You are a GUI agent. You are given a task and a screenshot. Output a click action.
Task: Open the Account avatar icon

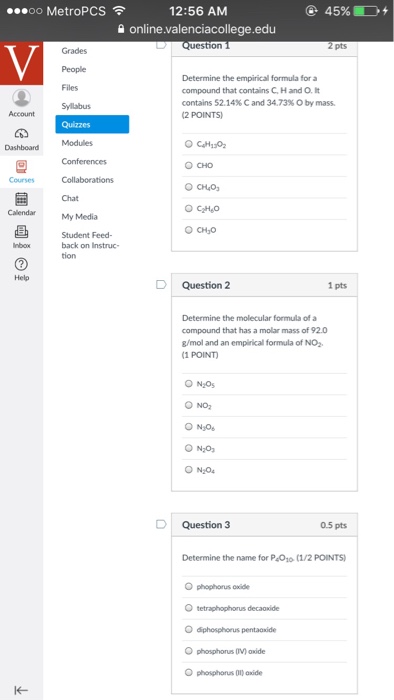[x=21, y=98]
